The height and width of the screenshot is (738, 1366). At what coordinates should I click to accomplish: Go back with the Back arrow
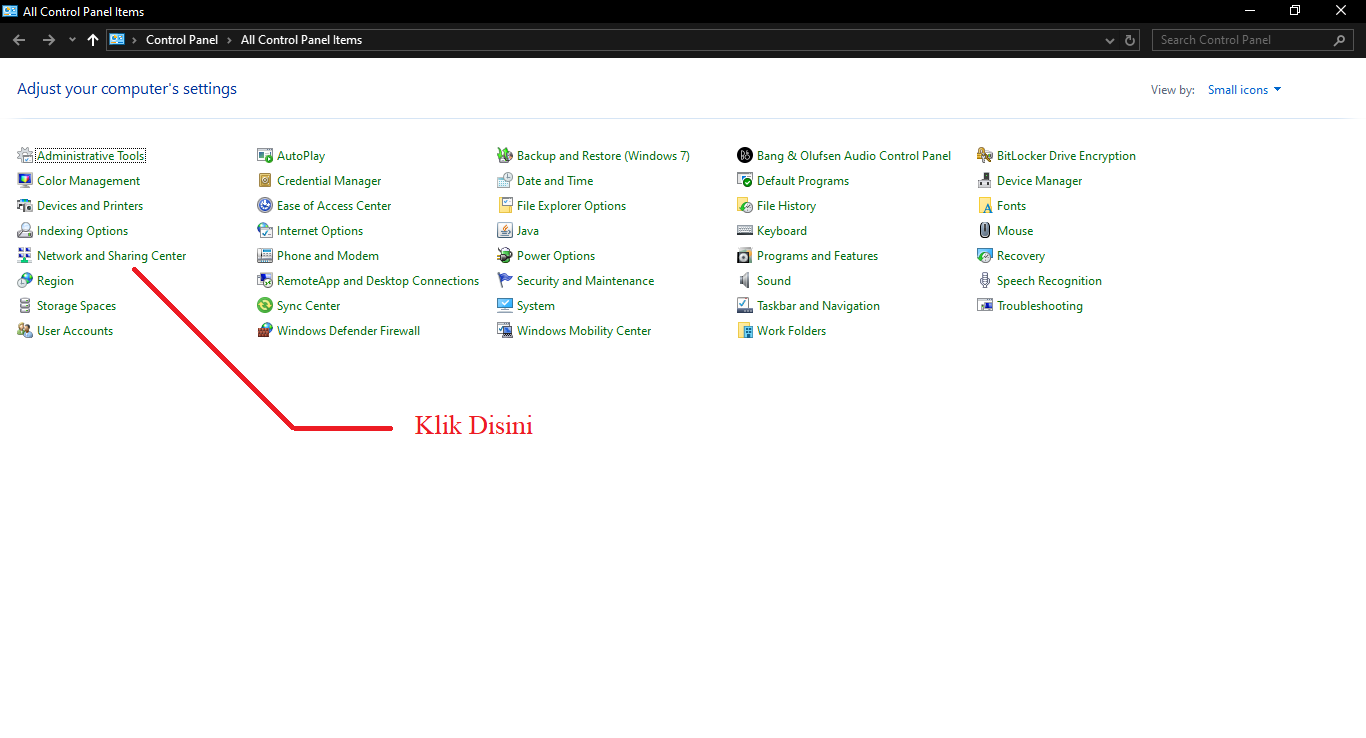coord(19,40)
